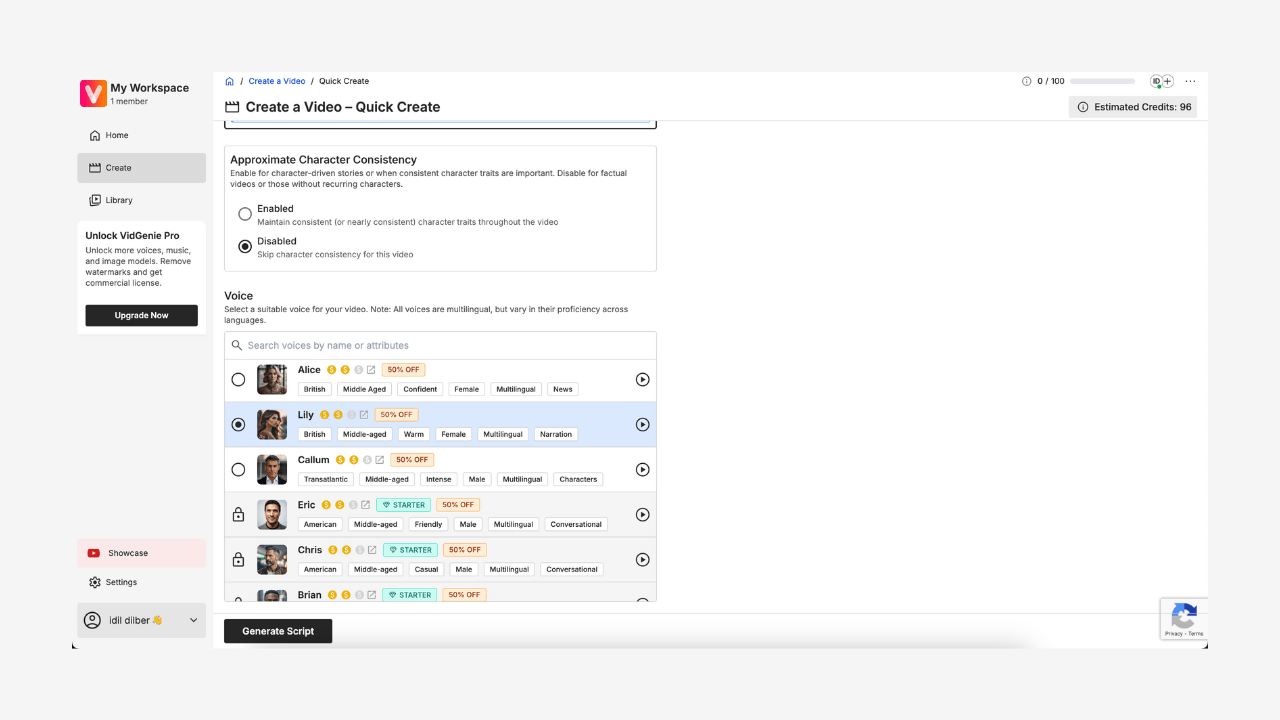Click Callum's portrait thumbnail
The width and height of the screenshot is (1280, 720).
[x=272, y=469]
